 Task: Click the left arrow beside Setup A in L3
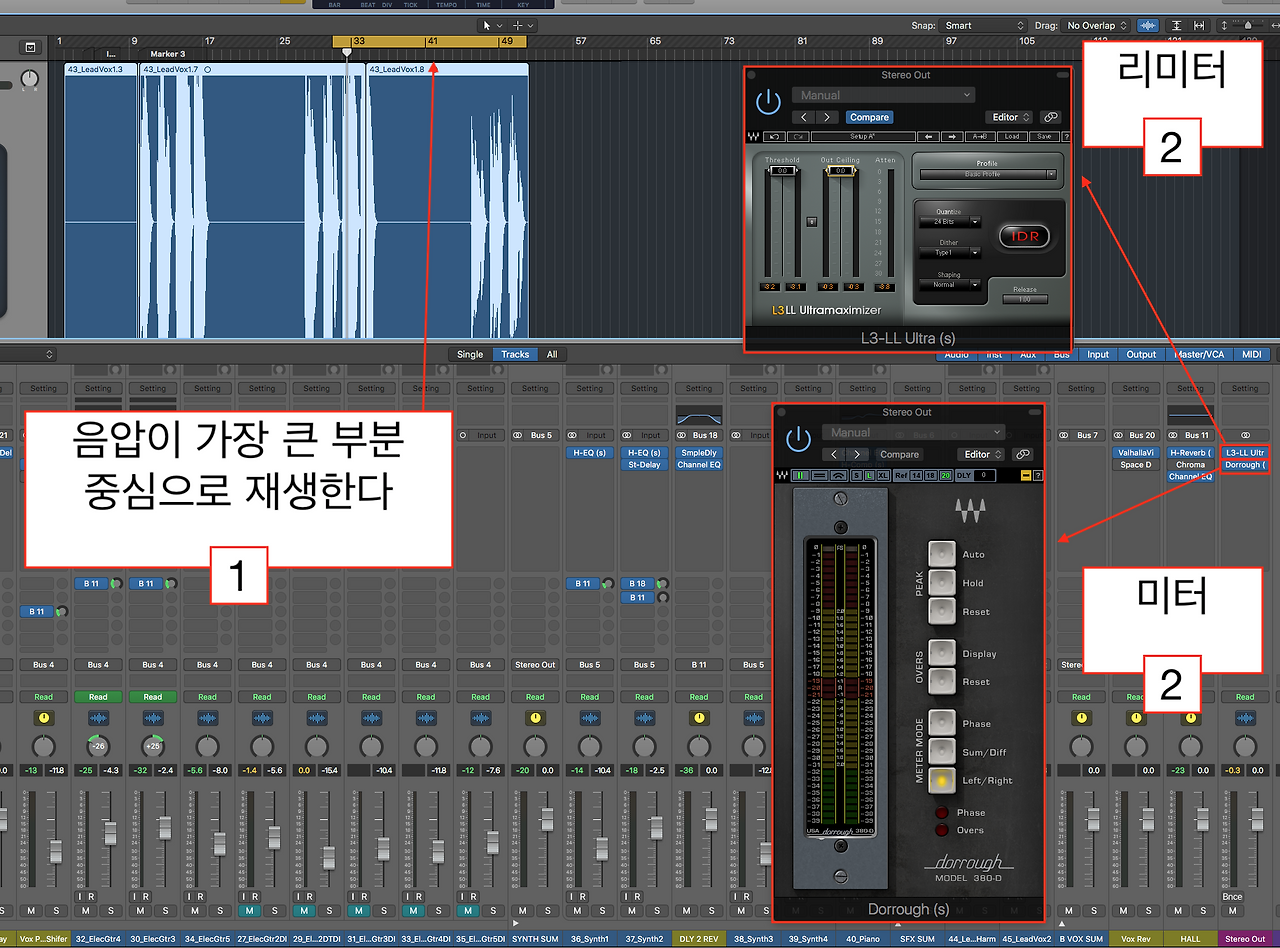point(928,137)
